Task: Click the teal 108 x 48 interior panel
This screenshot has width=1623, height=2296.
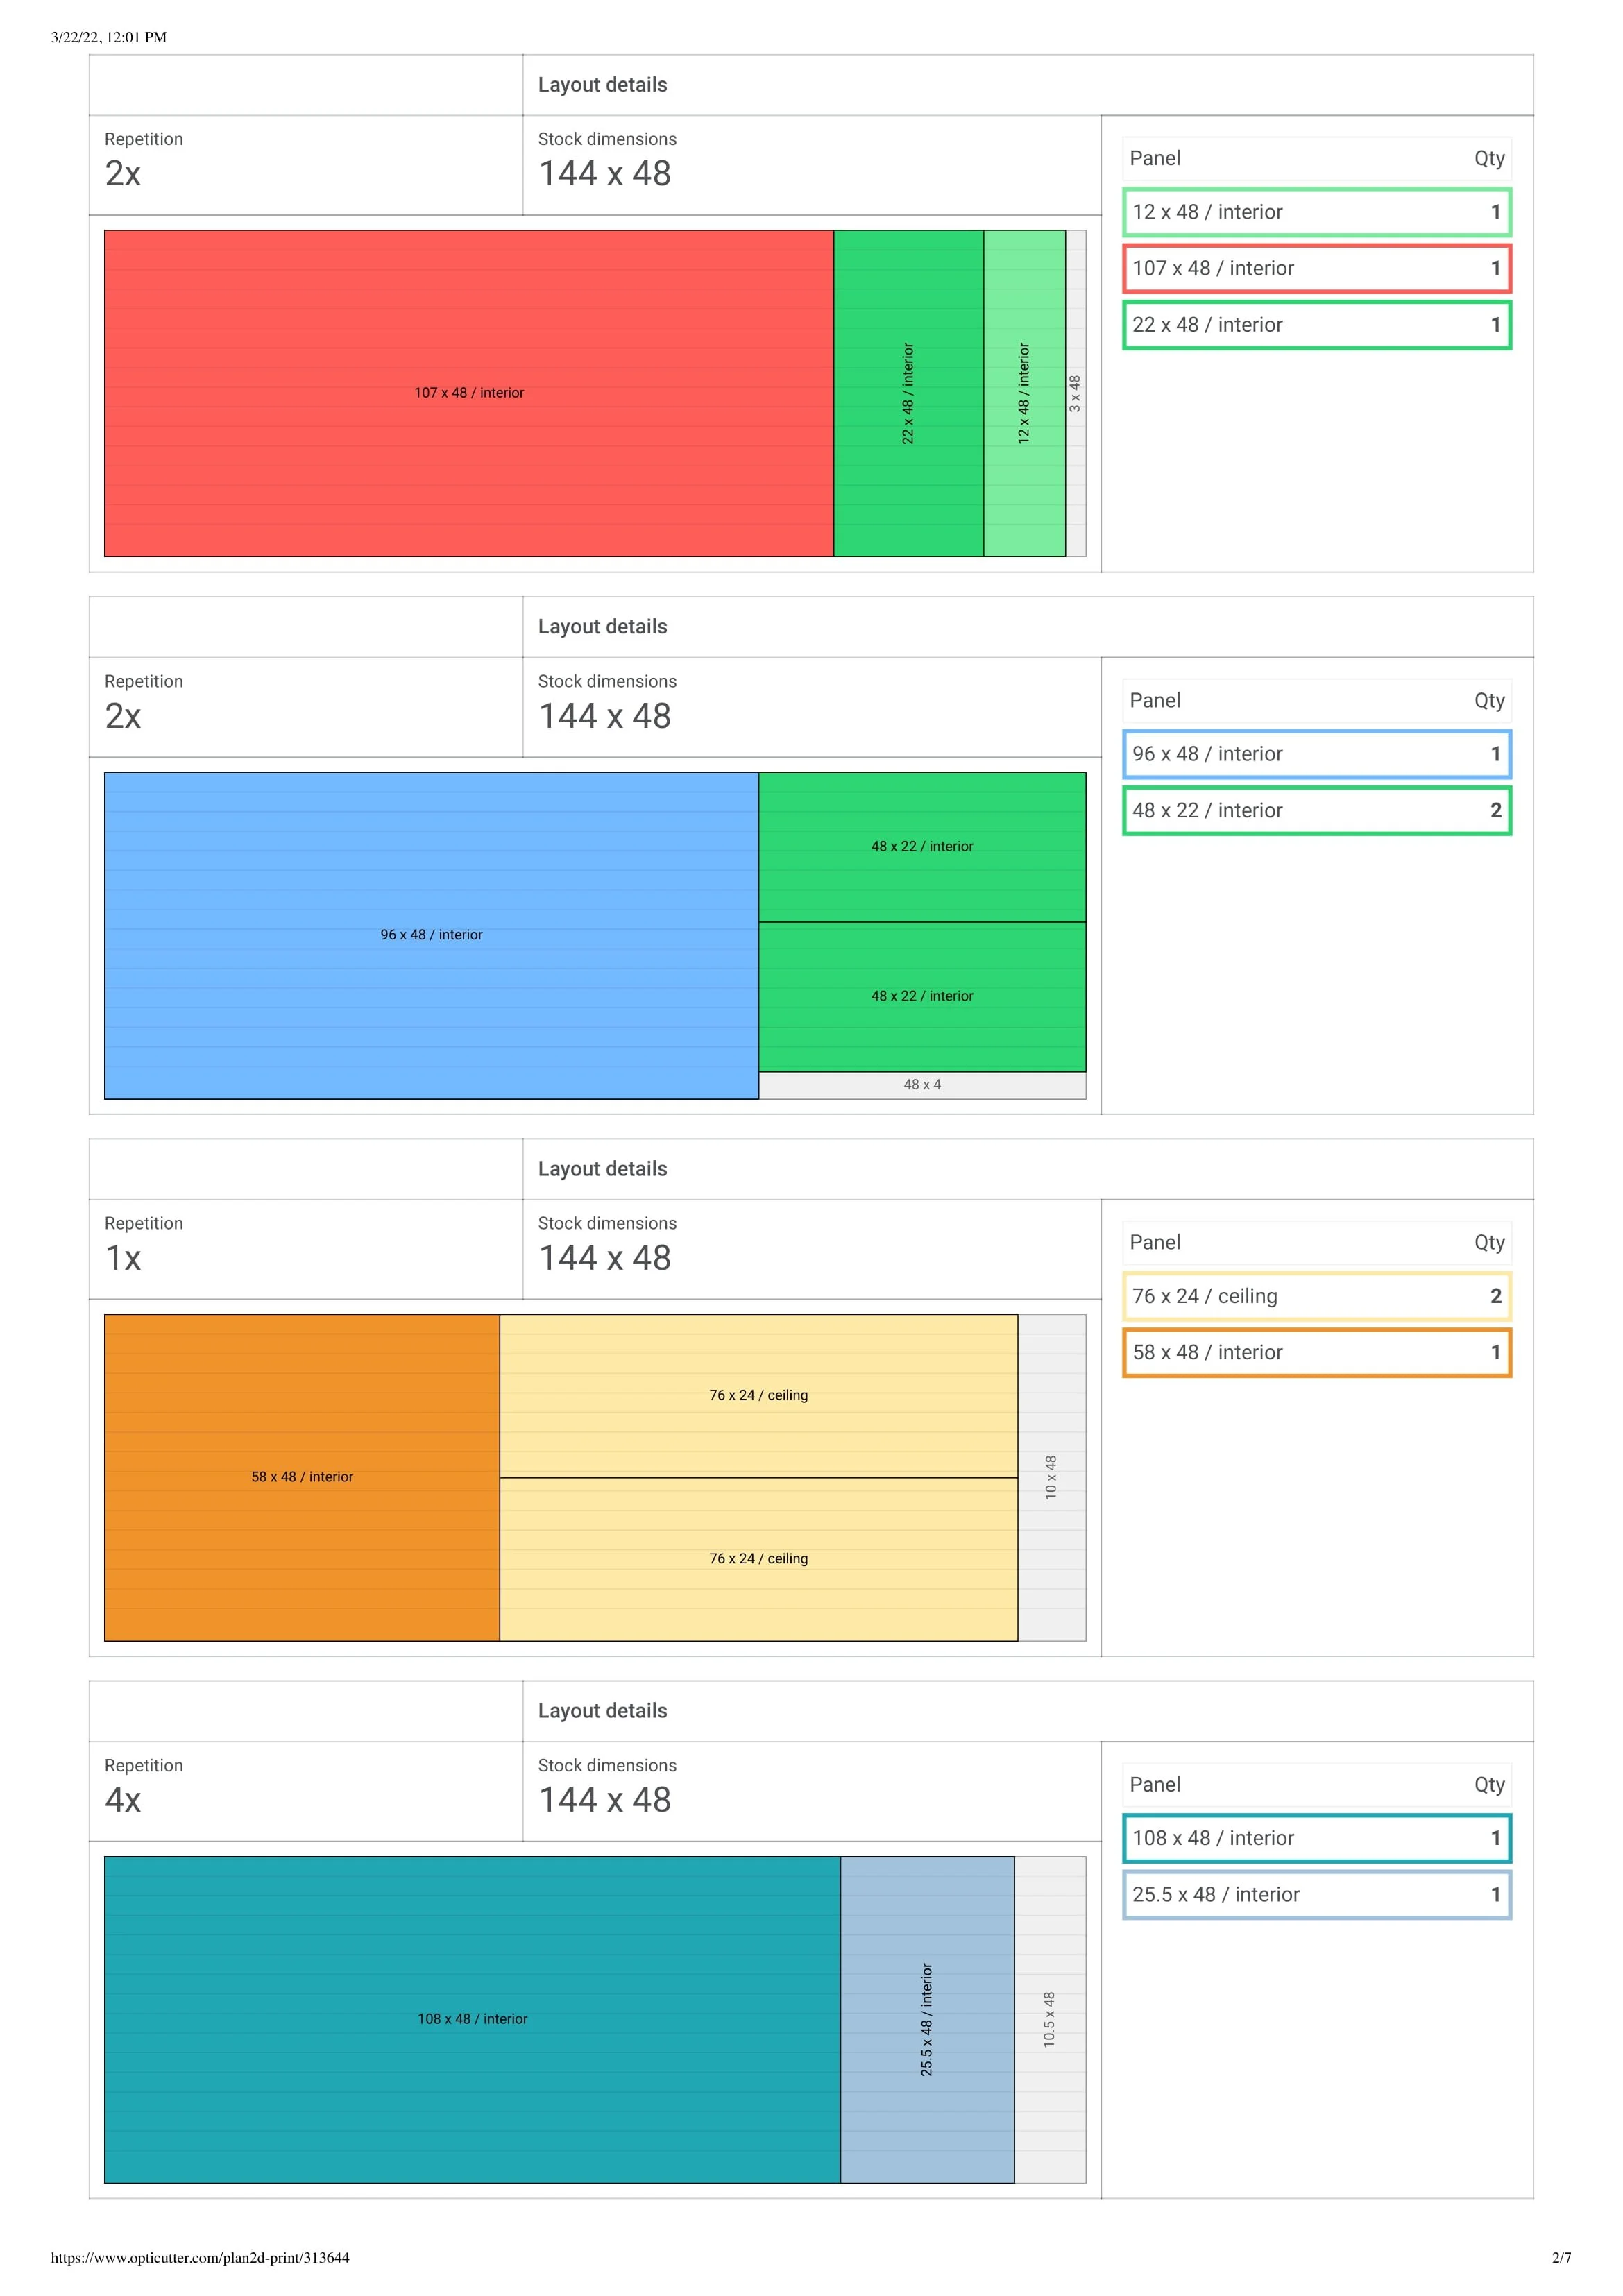Action: click(472, 2019)
